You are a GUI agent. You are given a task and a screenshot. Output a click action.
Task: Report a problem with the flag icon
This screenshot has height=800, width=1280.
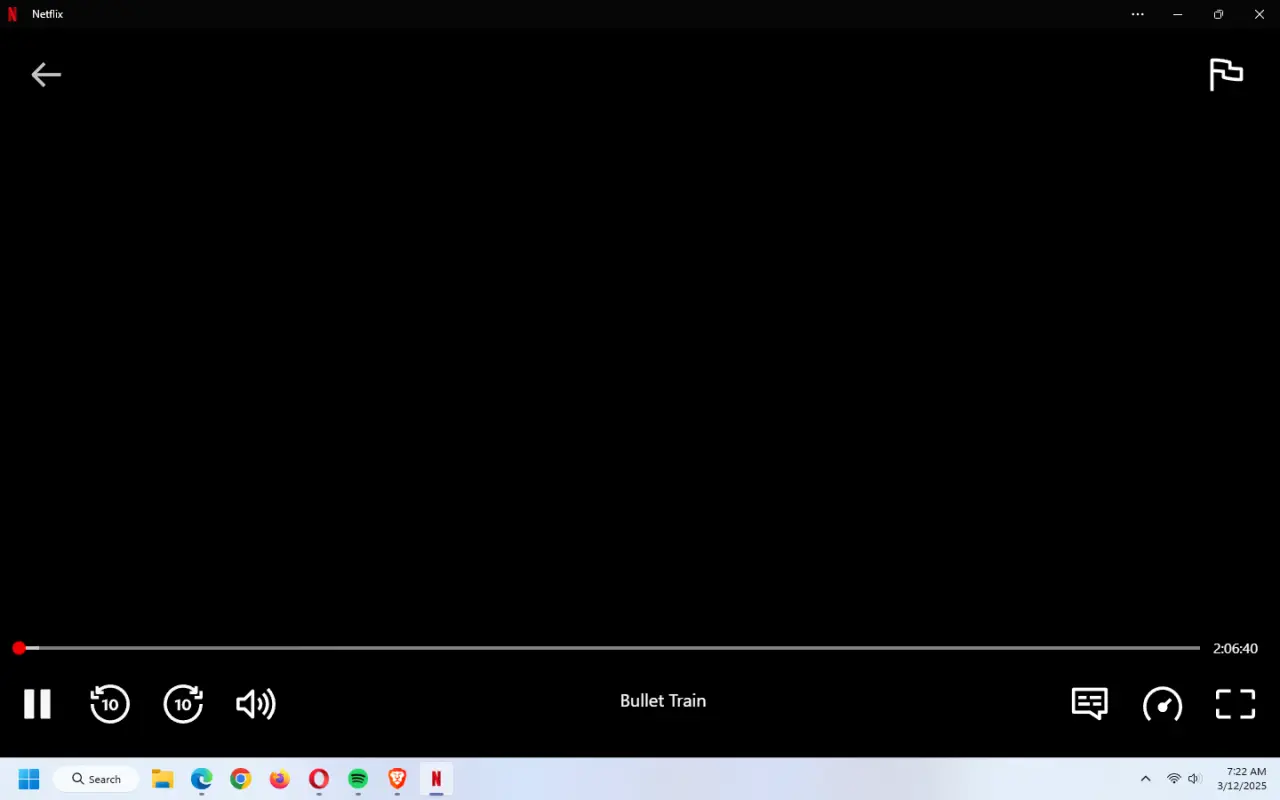click(x=1226, y=75)
